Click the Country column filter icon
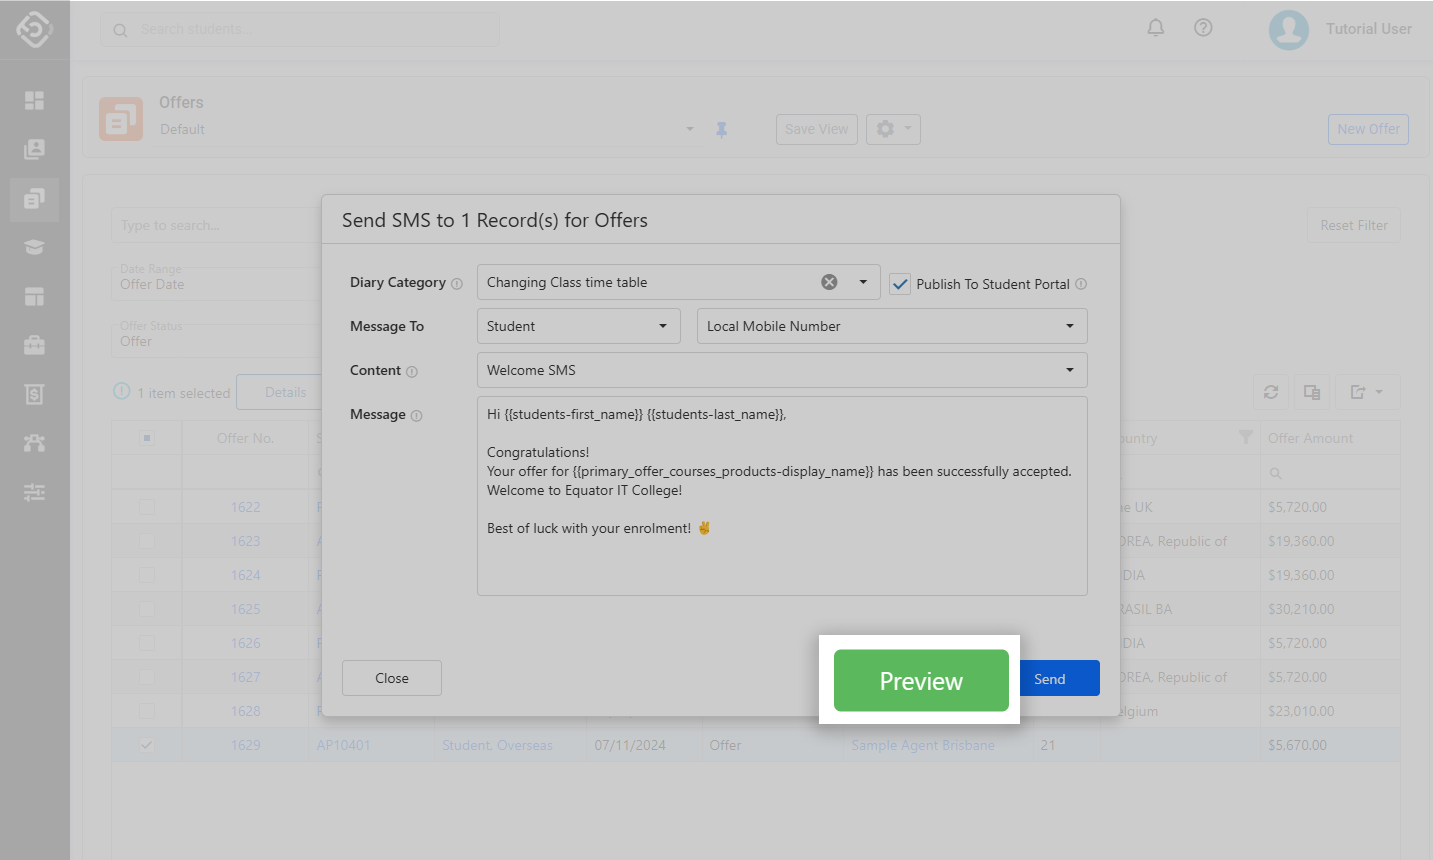The image size is (1433, 860). tap(1245, 437)
